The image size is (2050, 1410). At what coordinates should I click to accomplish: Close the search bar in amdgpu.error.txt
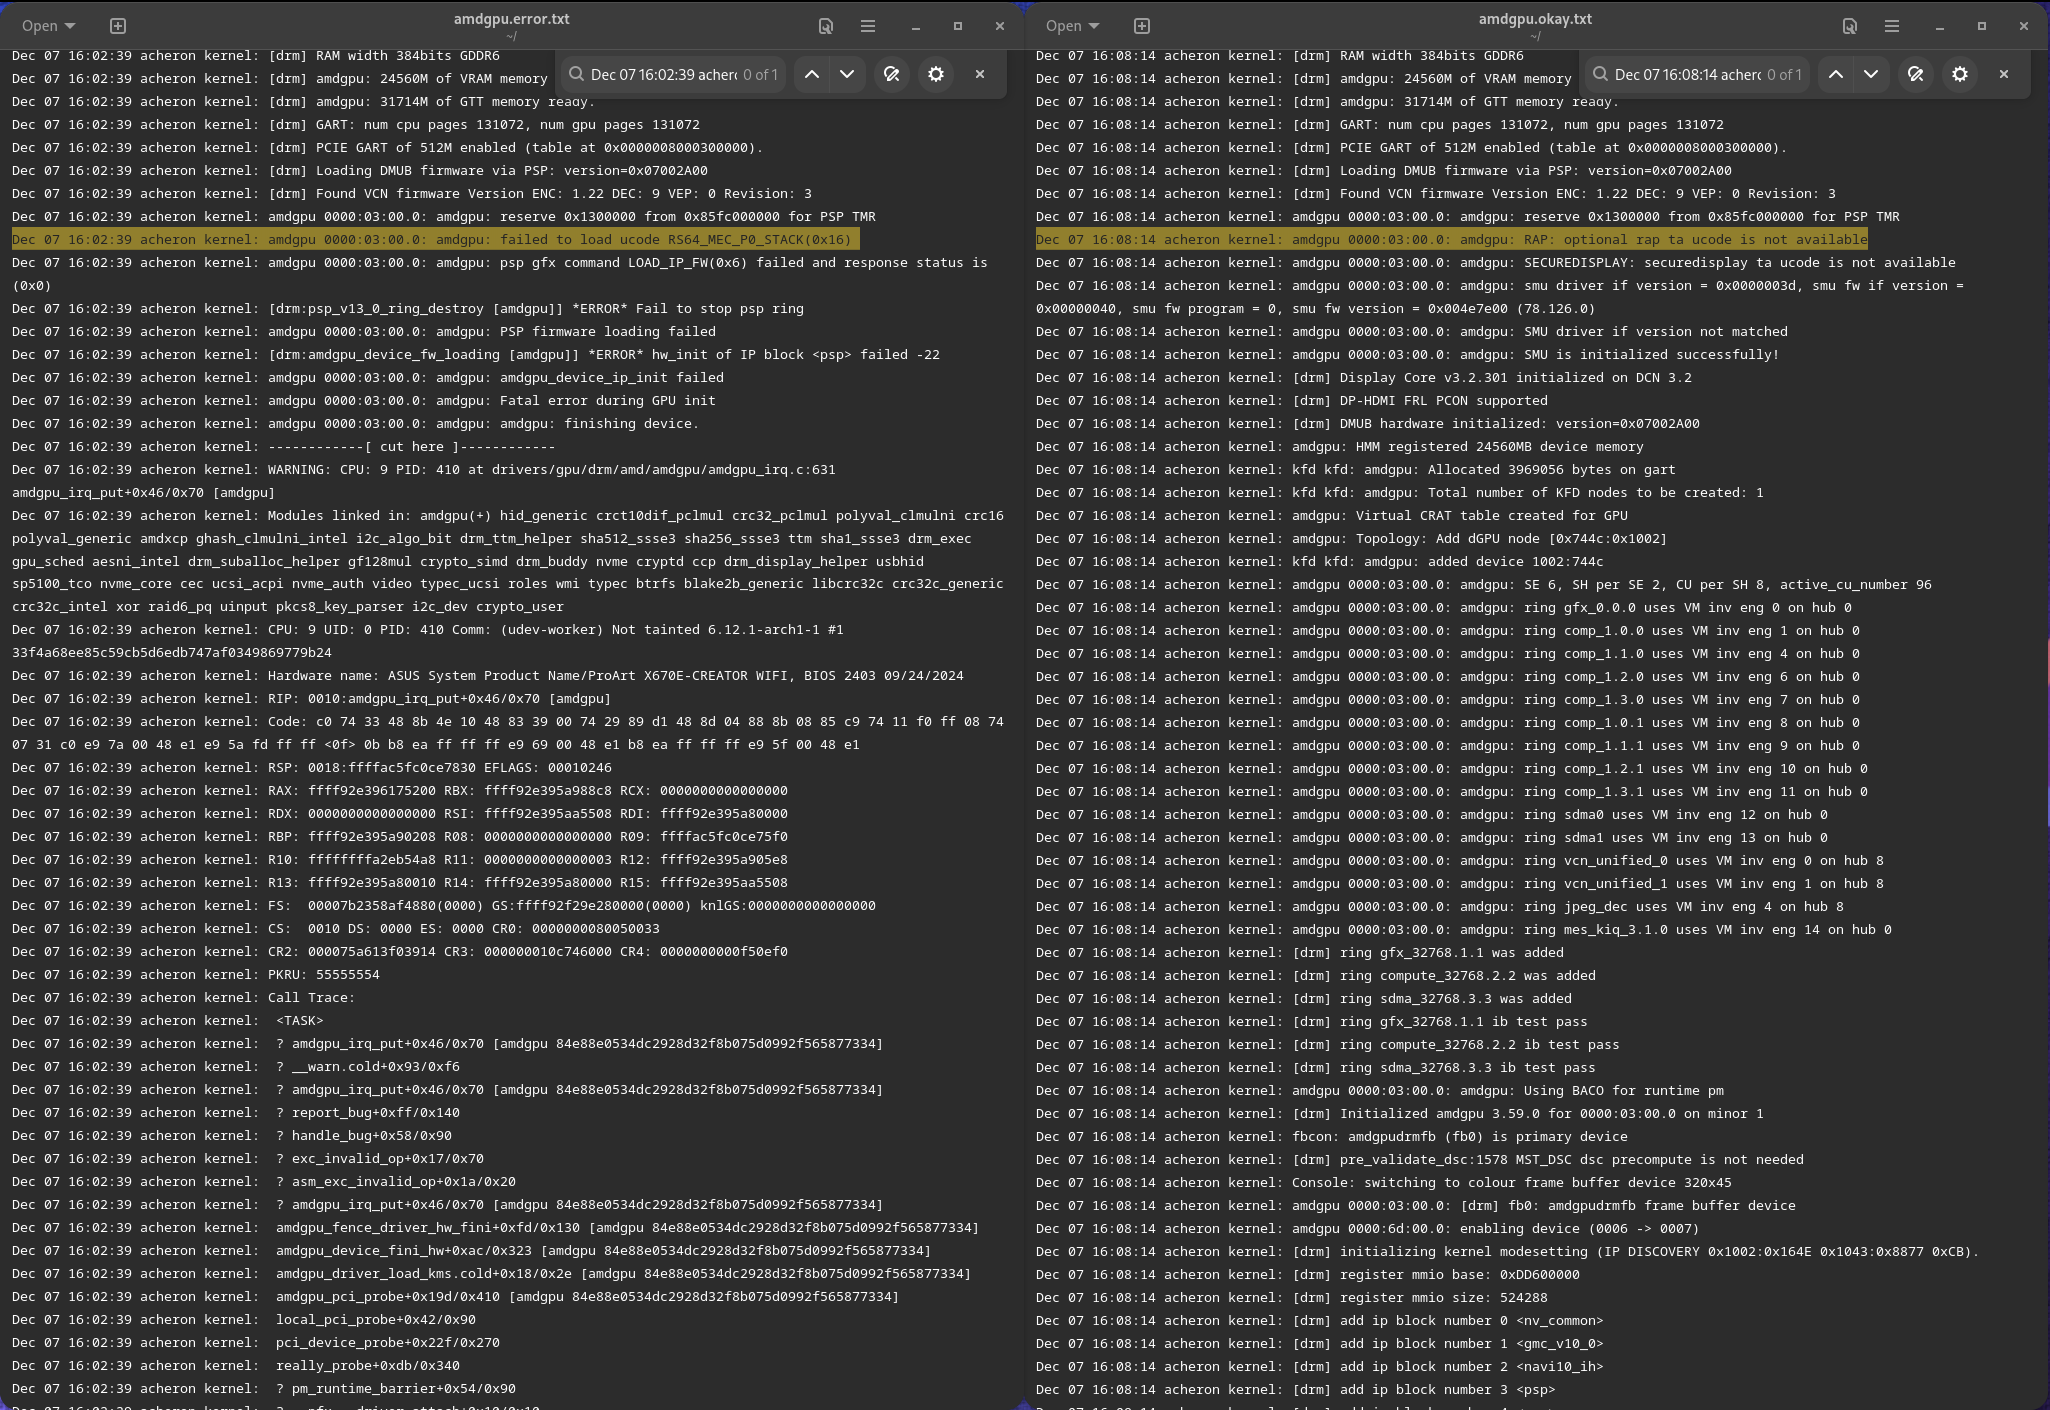pos(980,74)
